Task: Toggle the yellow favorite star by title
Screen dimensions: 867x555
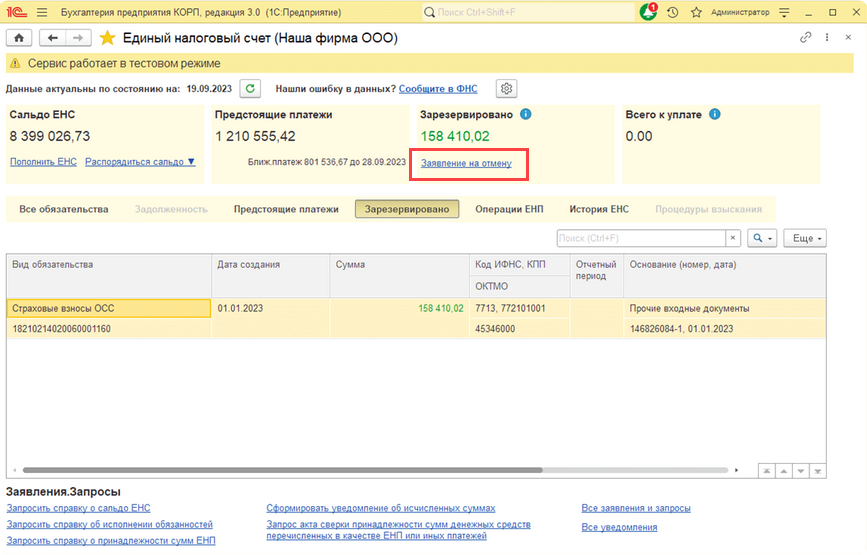Action: point(107,38)
